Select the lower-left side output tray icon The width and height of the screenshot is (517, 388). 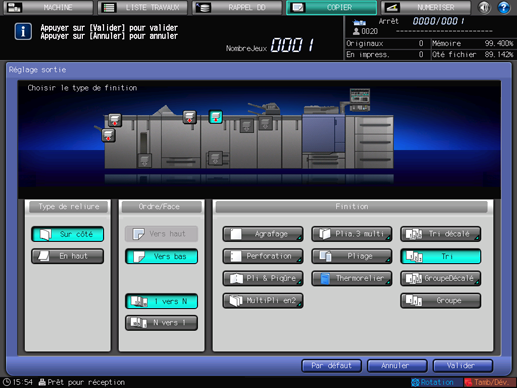point(108,136)
